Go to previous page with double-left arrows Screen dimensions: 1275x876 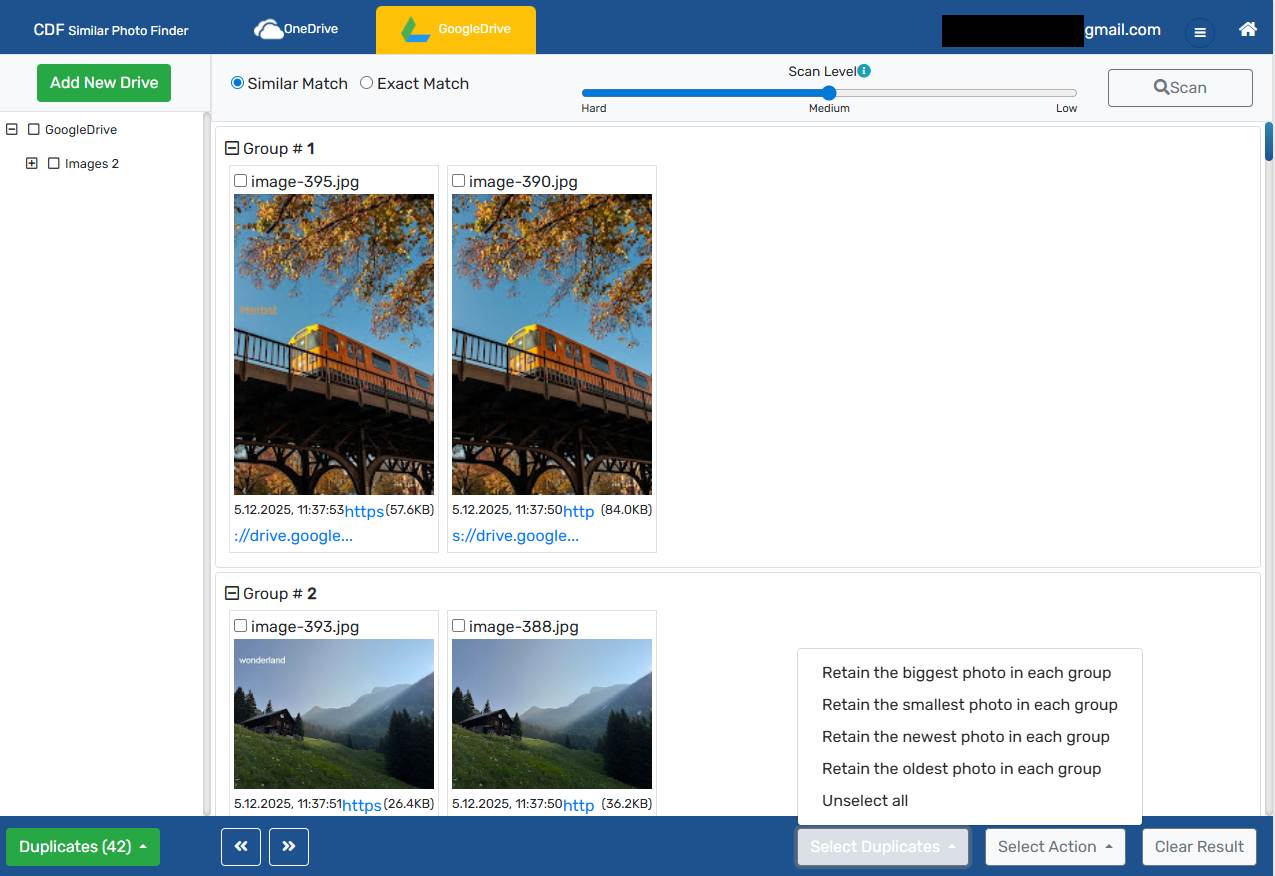pyautogui.click(x=241, y=846)
